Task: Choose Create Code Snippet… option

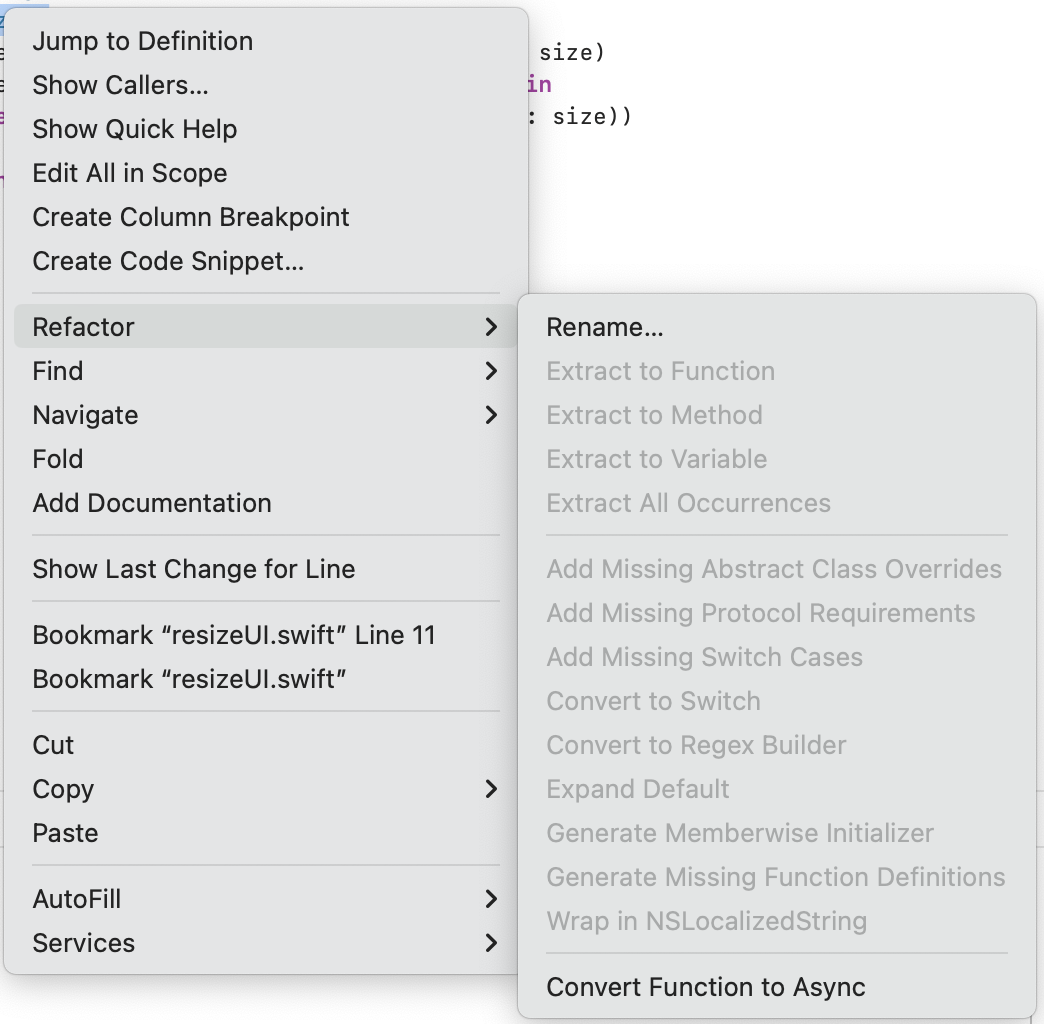Action: click(x=167, y=261)
